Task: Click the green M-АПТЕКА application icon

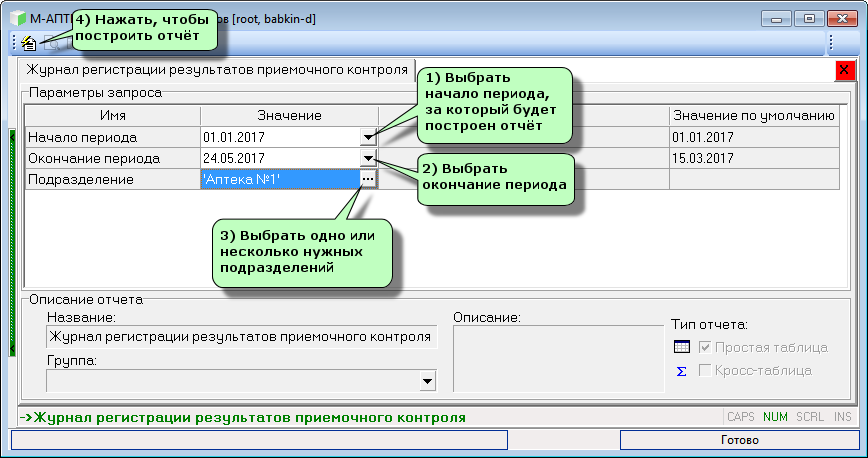Action: click(x=19, y=18)
